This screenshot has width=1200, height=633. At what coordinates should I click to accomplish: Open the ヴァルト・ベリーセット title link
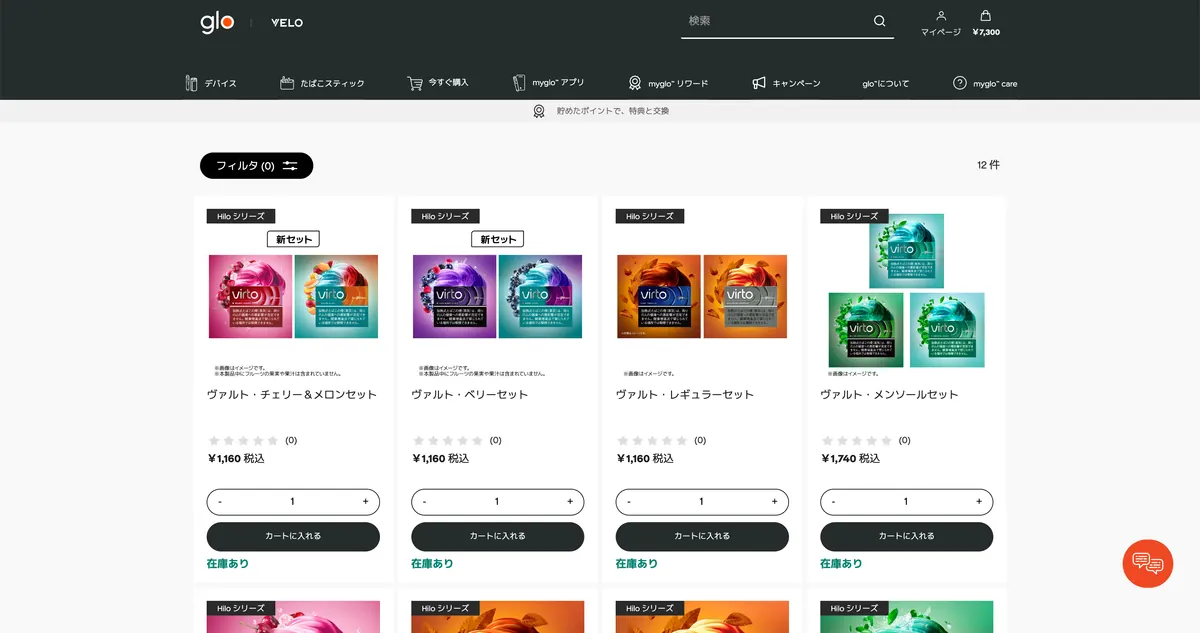(x=470, y=395)
